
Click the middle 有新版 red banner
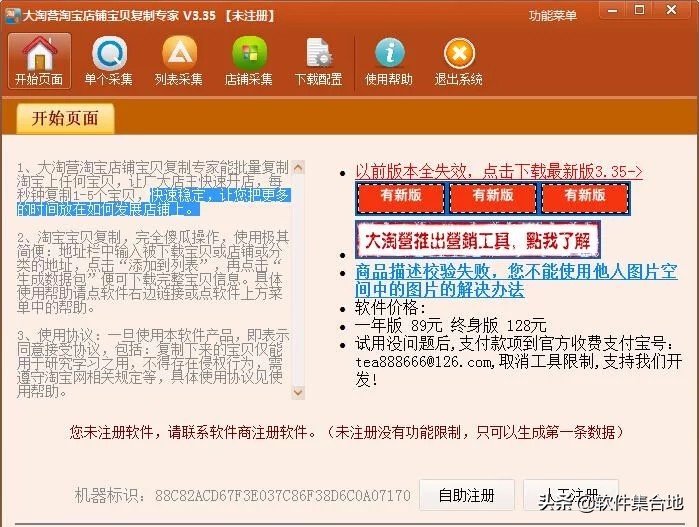[x=493, y=198]
